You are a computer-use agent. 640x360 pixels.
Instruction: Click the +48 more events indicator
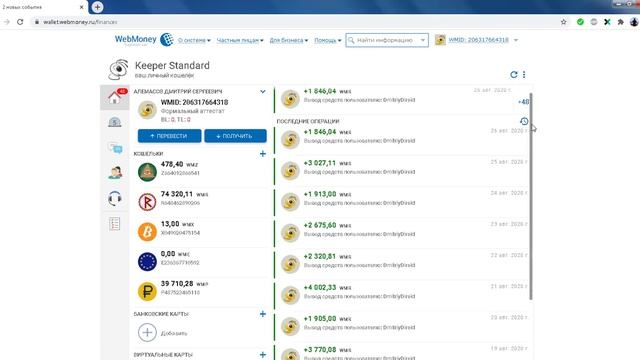coord(523,102)
